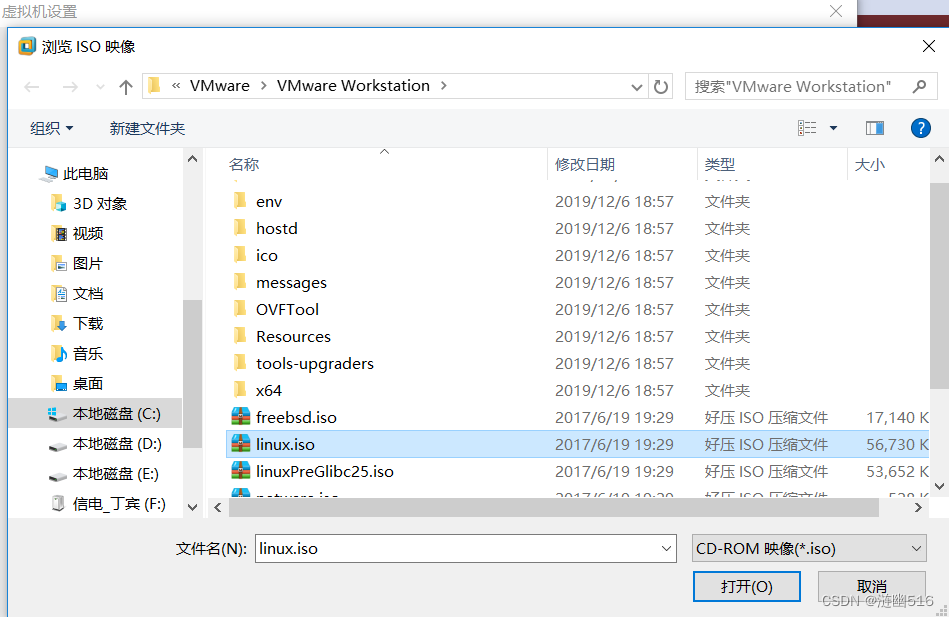
Task: Open CD-ROM 映像(*.iso) file type dropdown
Action: coord(809,549)
